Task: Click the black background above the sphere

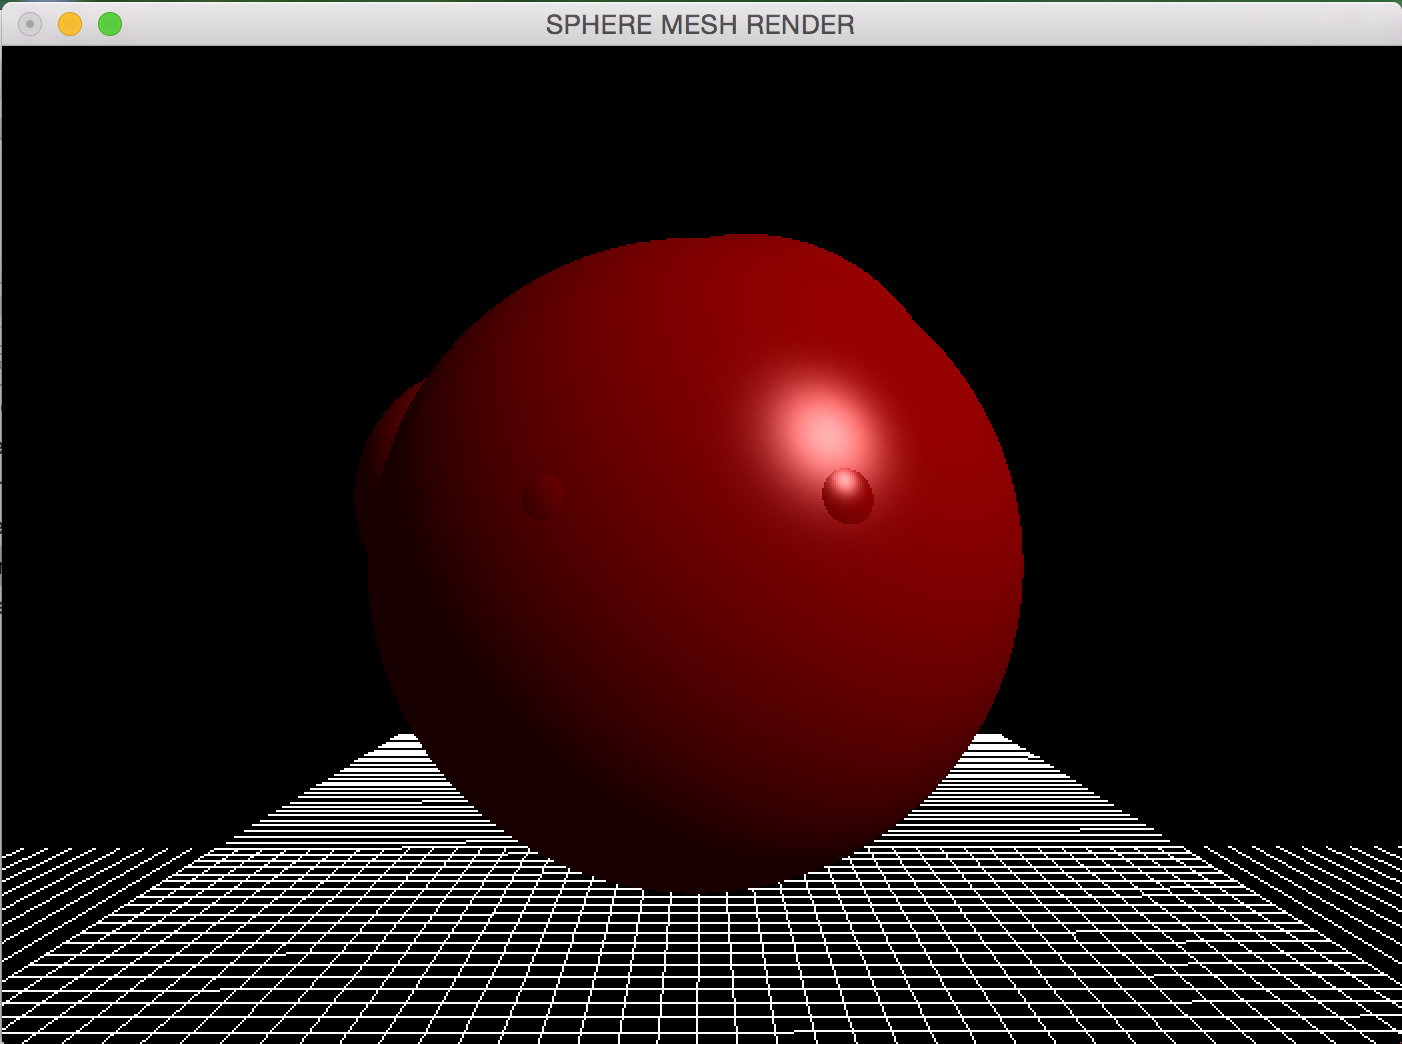Action: [x=700, y=140]
